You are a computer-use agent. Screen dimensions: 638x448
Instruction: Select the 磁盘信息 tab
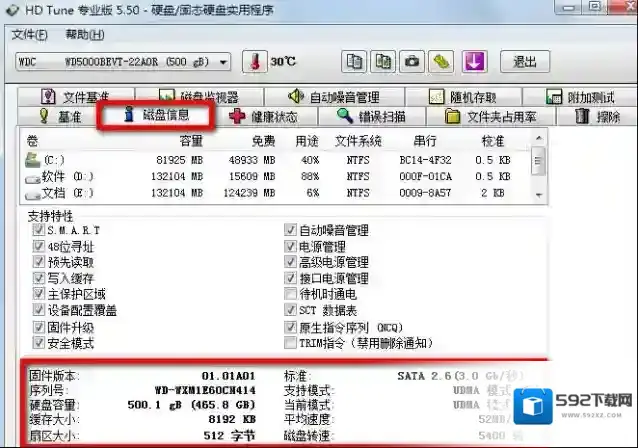click(x=155, y=115)
